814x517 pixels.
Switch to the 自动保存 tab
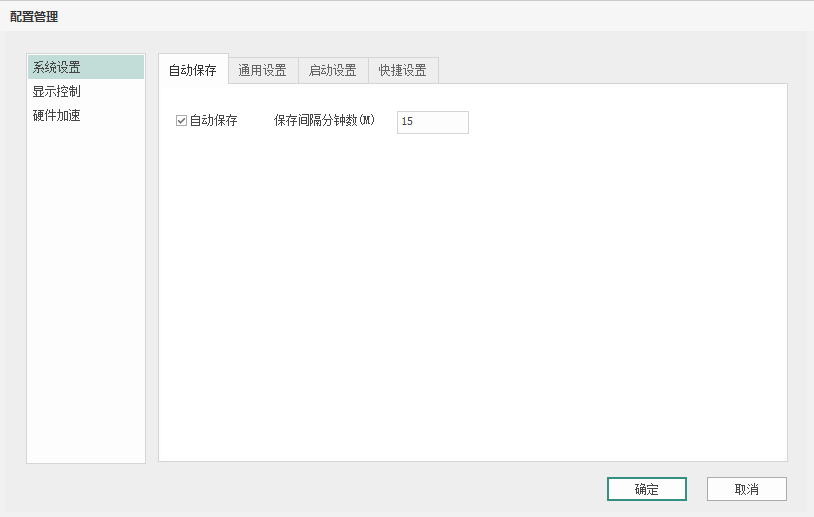(x=193, y=70)
